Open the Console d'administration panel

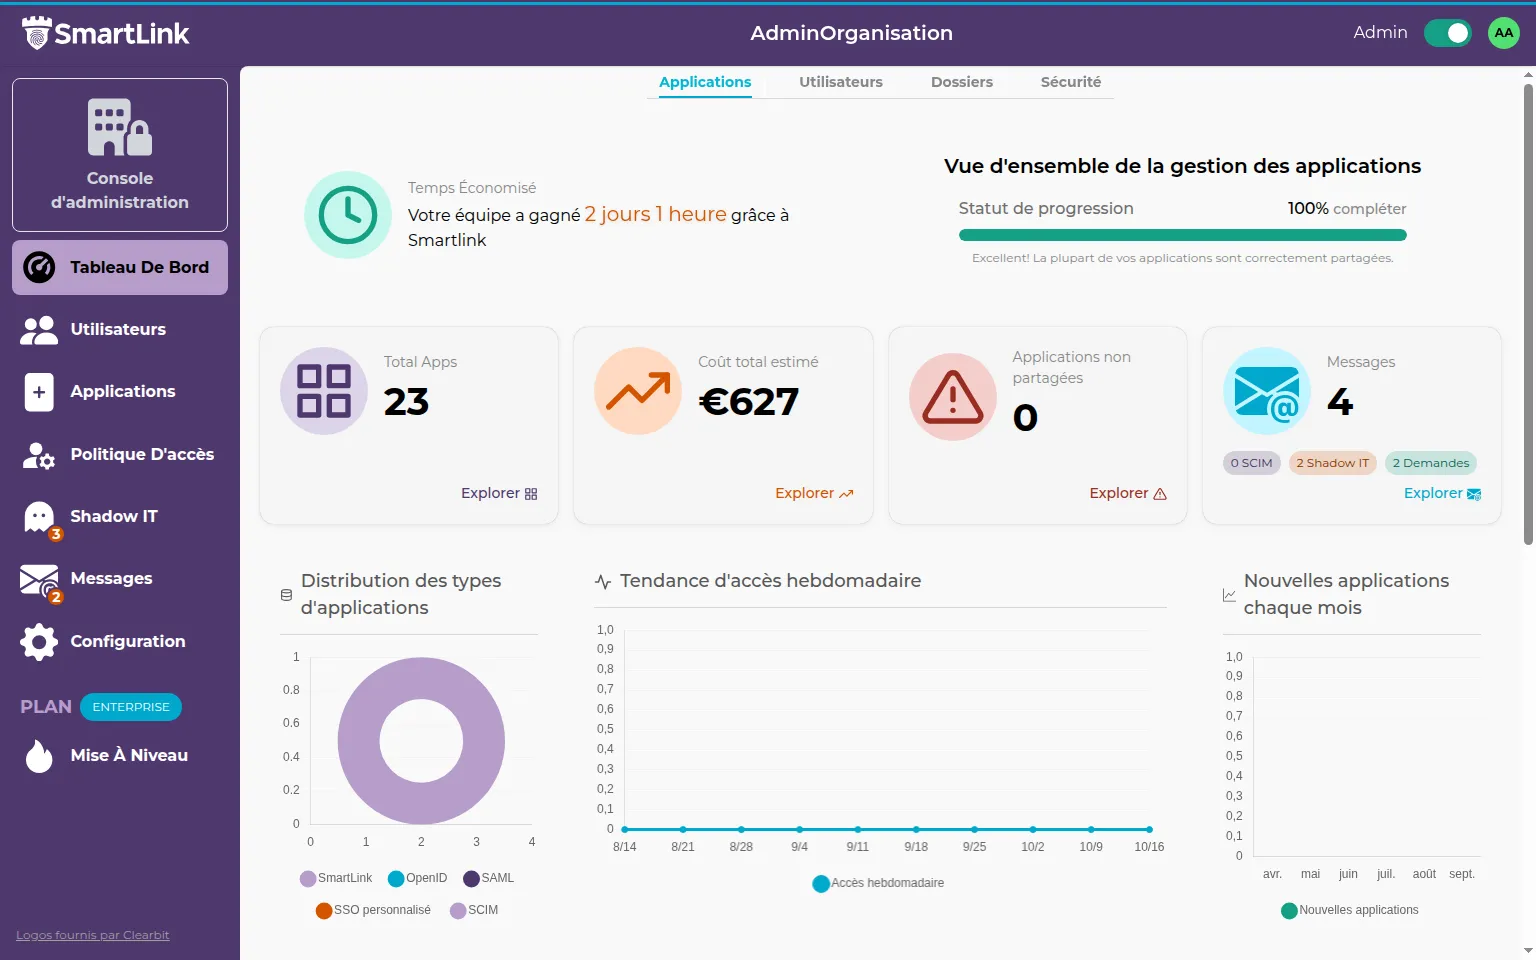pos(119,154)
